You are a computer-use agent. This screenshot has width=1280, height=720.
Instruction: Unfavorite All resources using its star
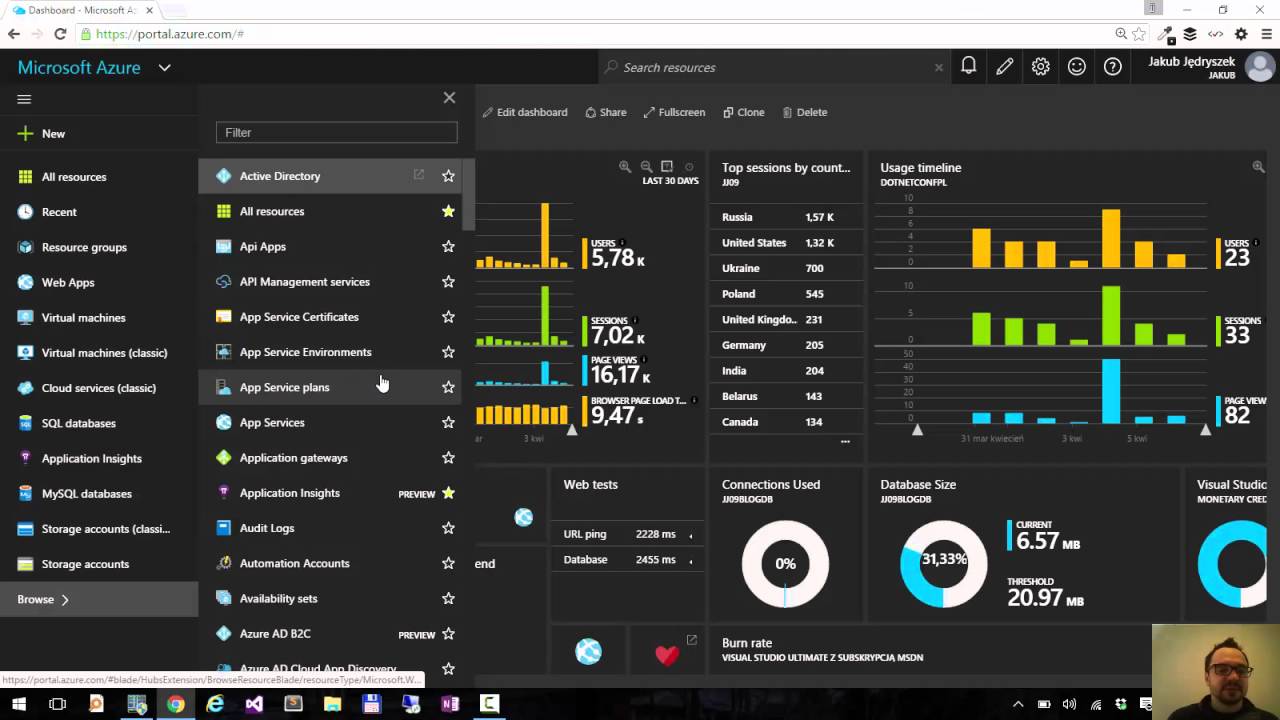click(448, 211)
